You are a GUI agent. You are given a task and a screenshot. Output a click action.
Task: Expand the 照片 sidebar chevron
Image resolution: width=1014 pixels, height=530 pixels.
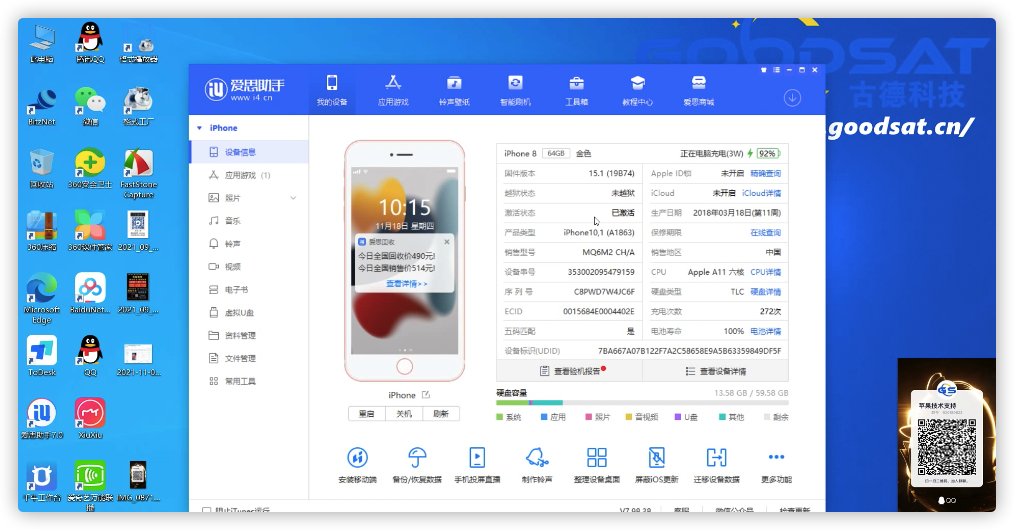pos(293,198)
